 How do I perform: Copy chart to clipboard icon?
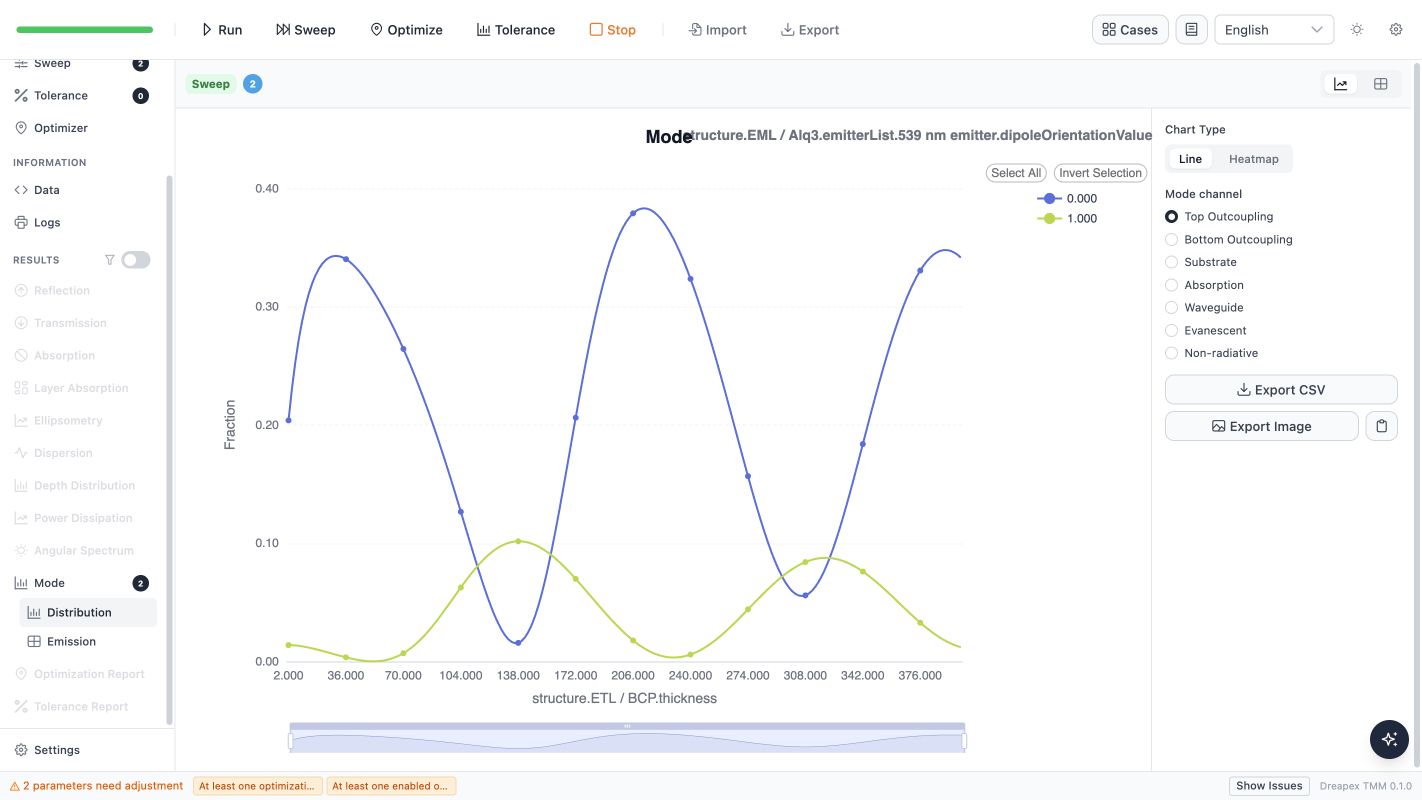point(1381,426)
